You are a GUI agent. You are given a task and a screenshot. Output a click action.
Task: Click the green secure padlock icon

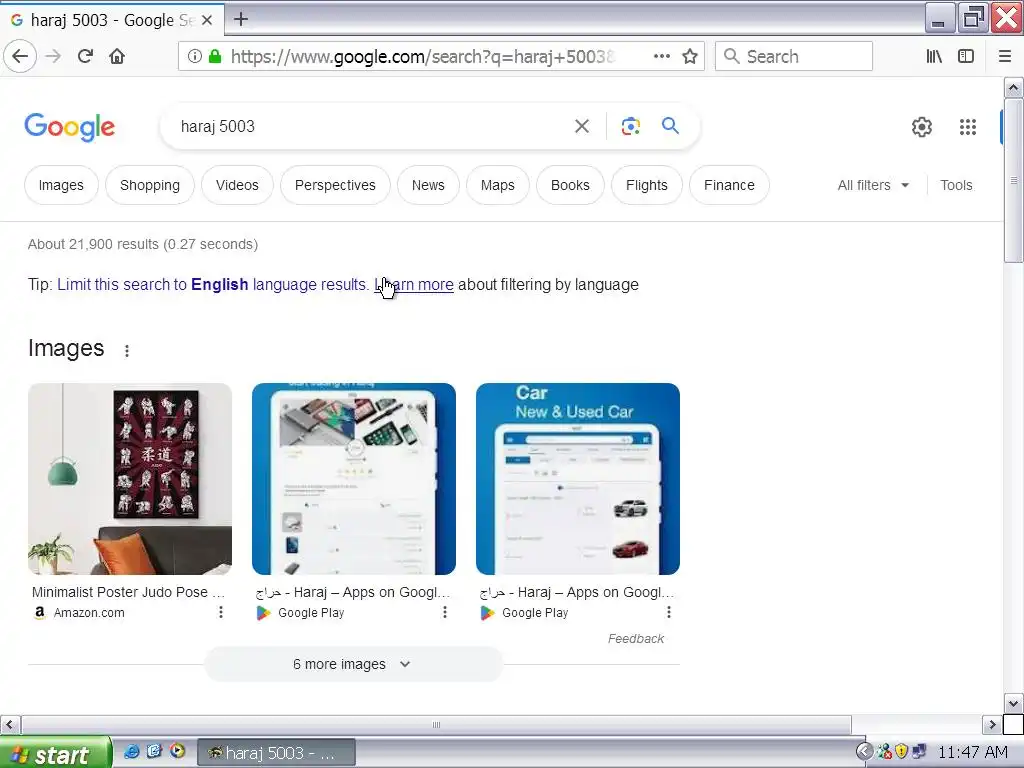pyautogui.click(x=214, y=56)
